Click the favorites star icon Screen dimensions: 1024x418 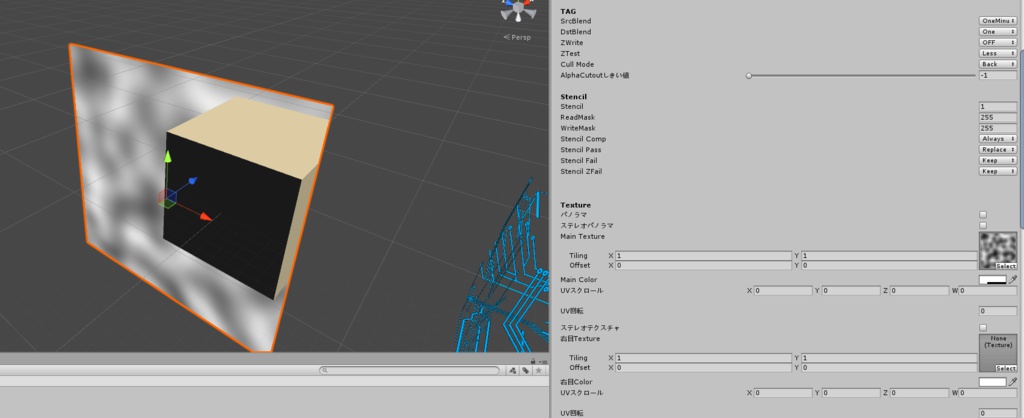tap(538, 370)
